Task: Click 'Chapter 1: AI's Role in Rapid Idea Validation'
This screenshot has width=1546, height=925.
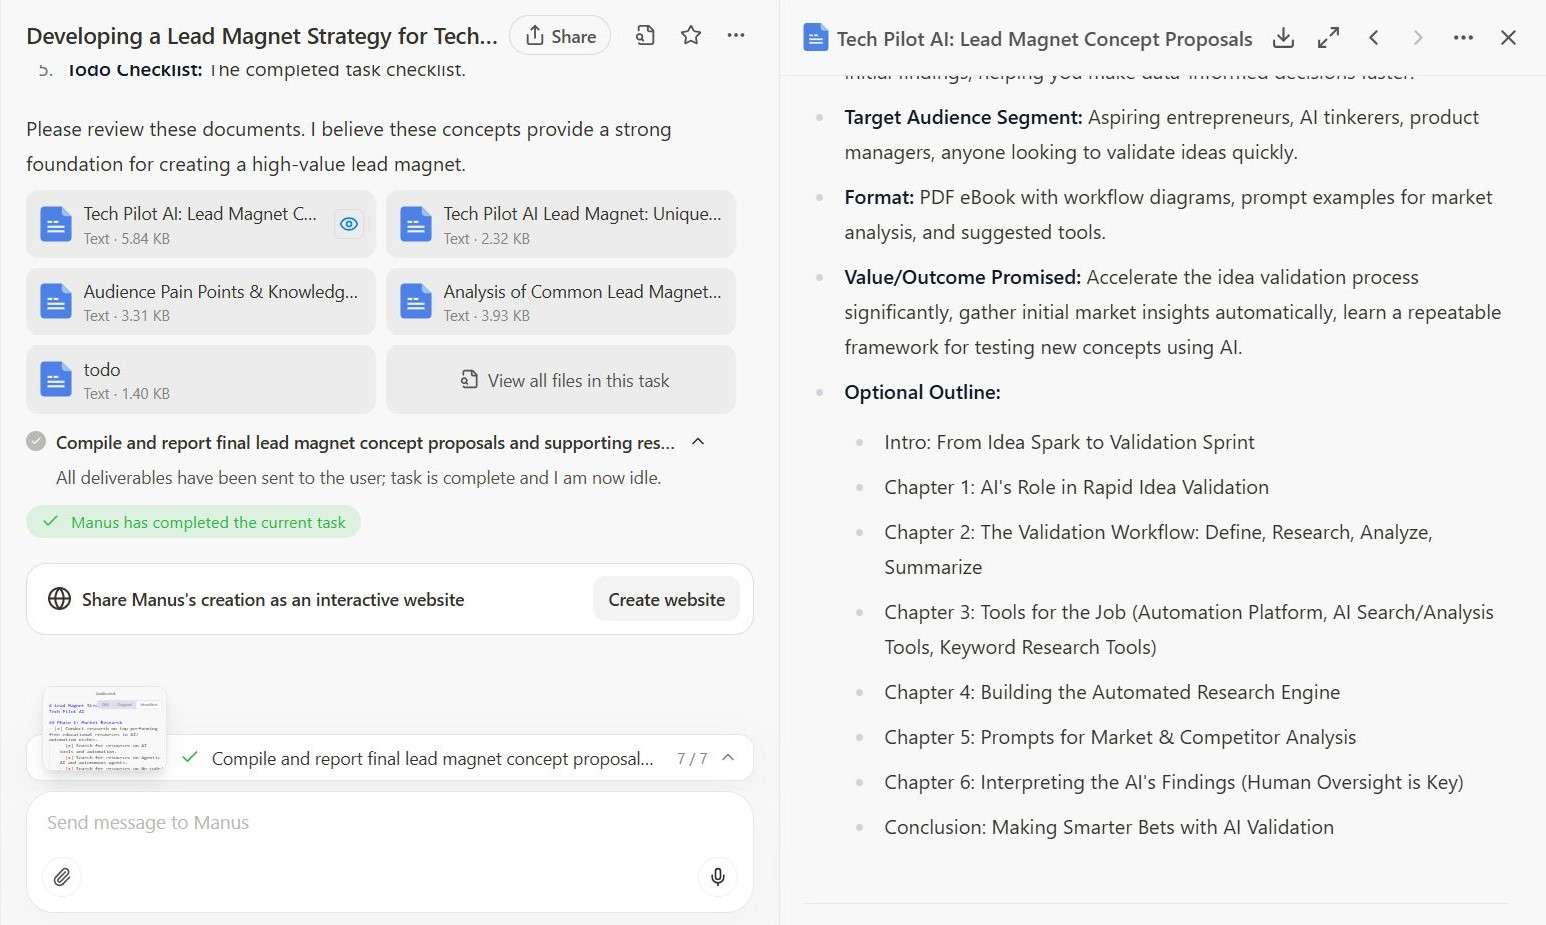Action: point(1076,487)
